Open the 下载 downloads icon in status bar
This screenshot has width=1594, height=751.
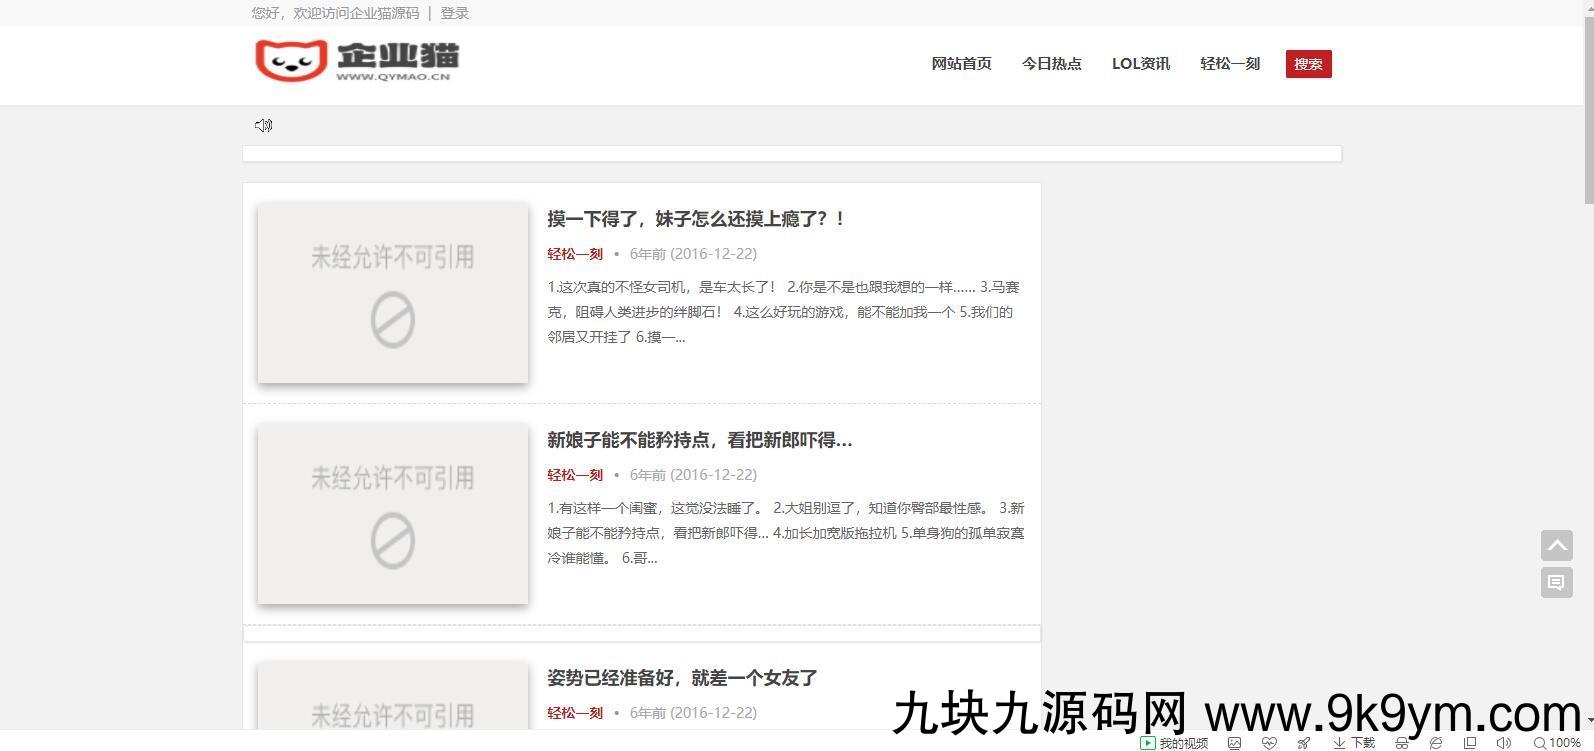pos(1354,743)
